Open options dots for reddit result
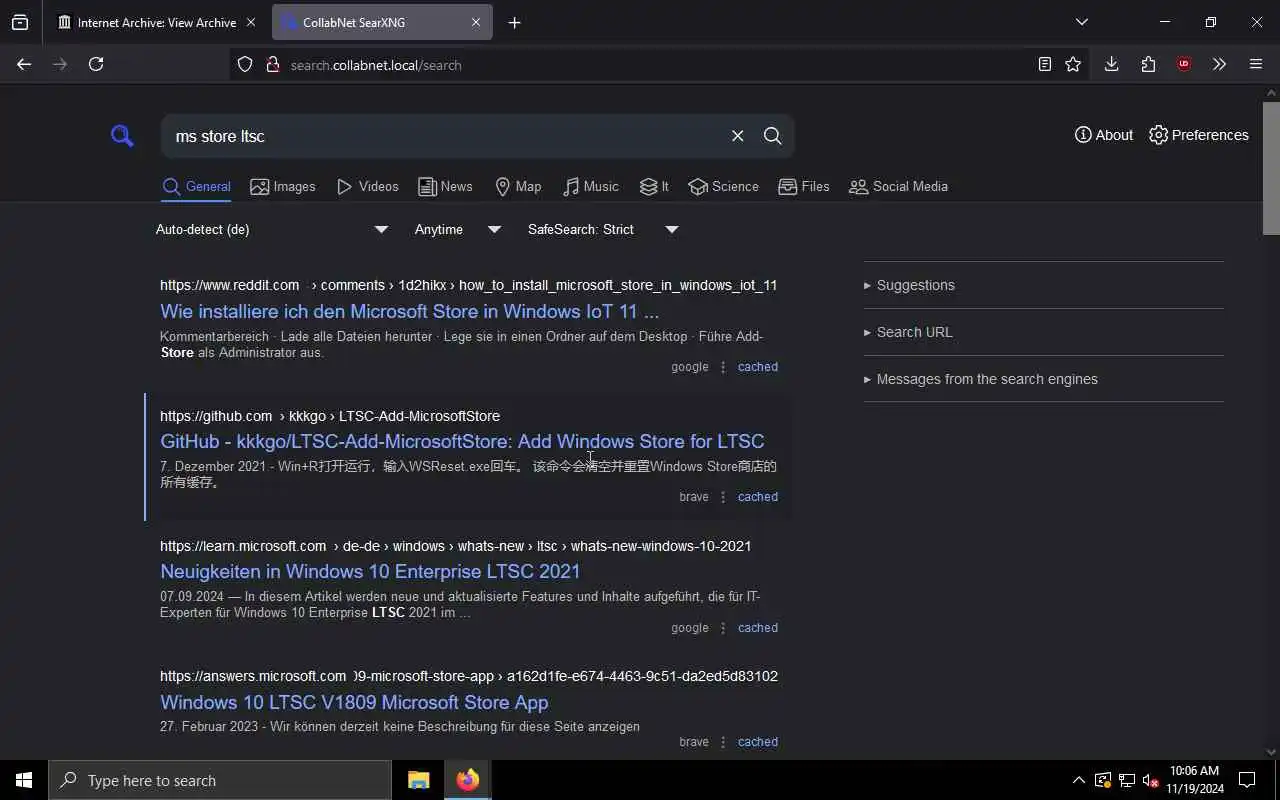This screenshot has height=800, width=1280. 723,367
